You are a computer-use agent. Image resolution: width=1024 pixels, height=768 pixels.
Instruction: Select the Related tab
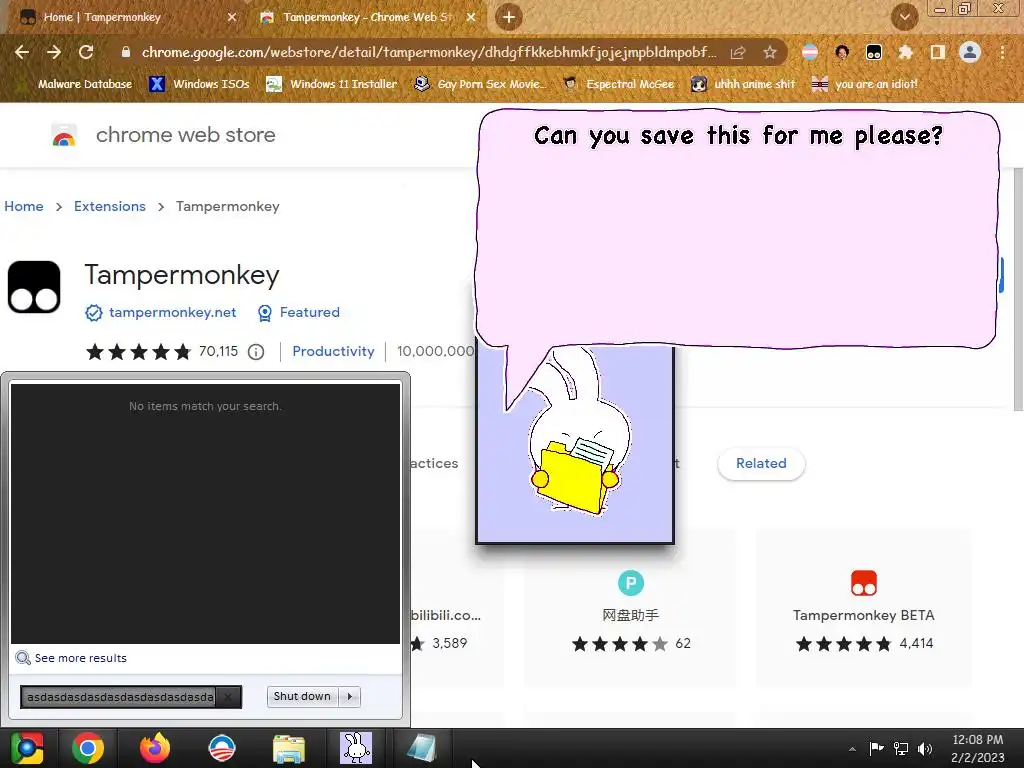tap(761, 464)
